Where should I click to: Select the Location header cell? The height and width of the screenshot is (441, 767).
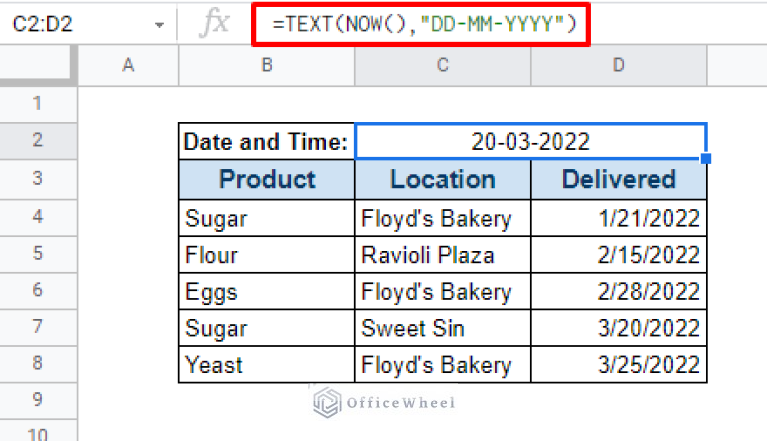[442, 180]
